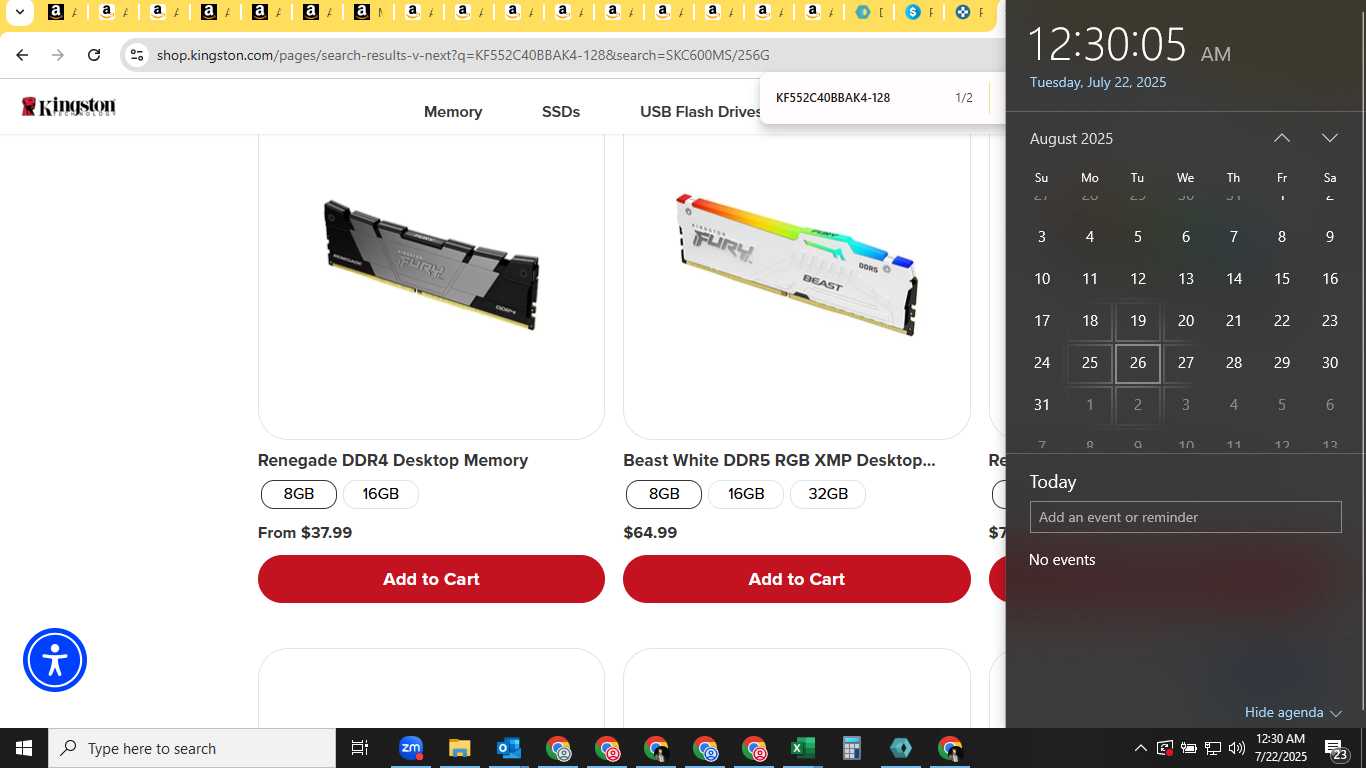Click the Kingston logo
Image resolution: width=1366 pixels, height=768 pixels.
[x=69, y=106]
